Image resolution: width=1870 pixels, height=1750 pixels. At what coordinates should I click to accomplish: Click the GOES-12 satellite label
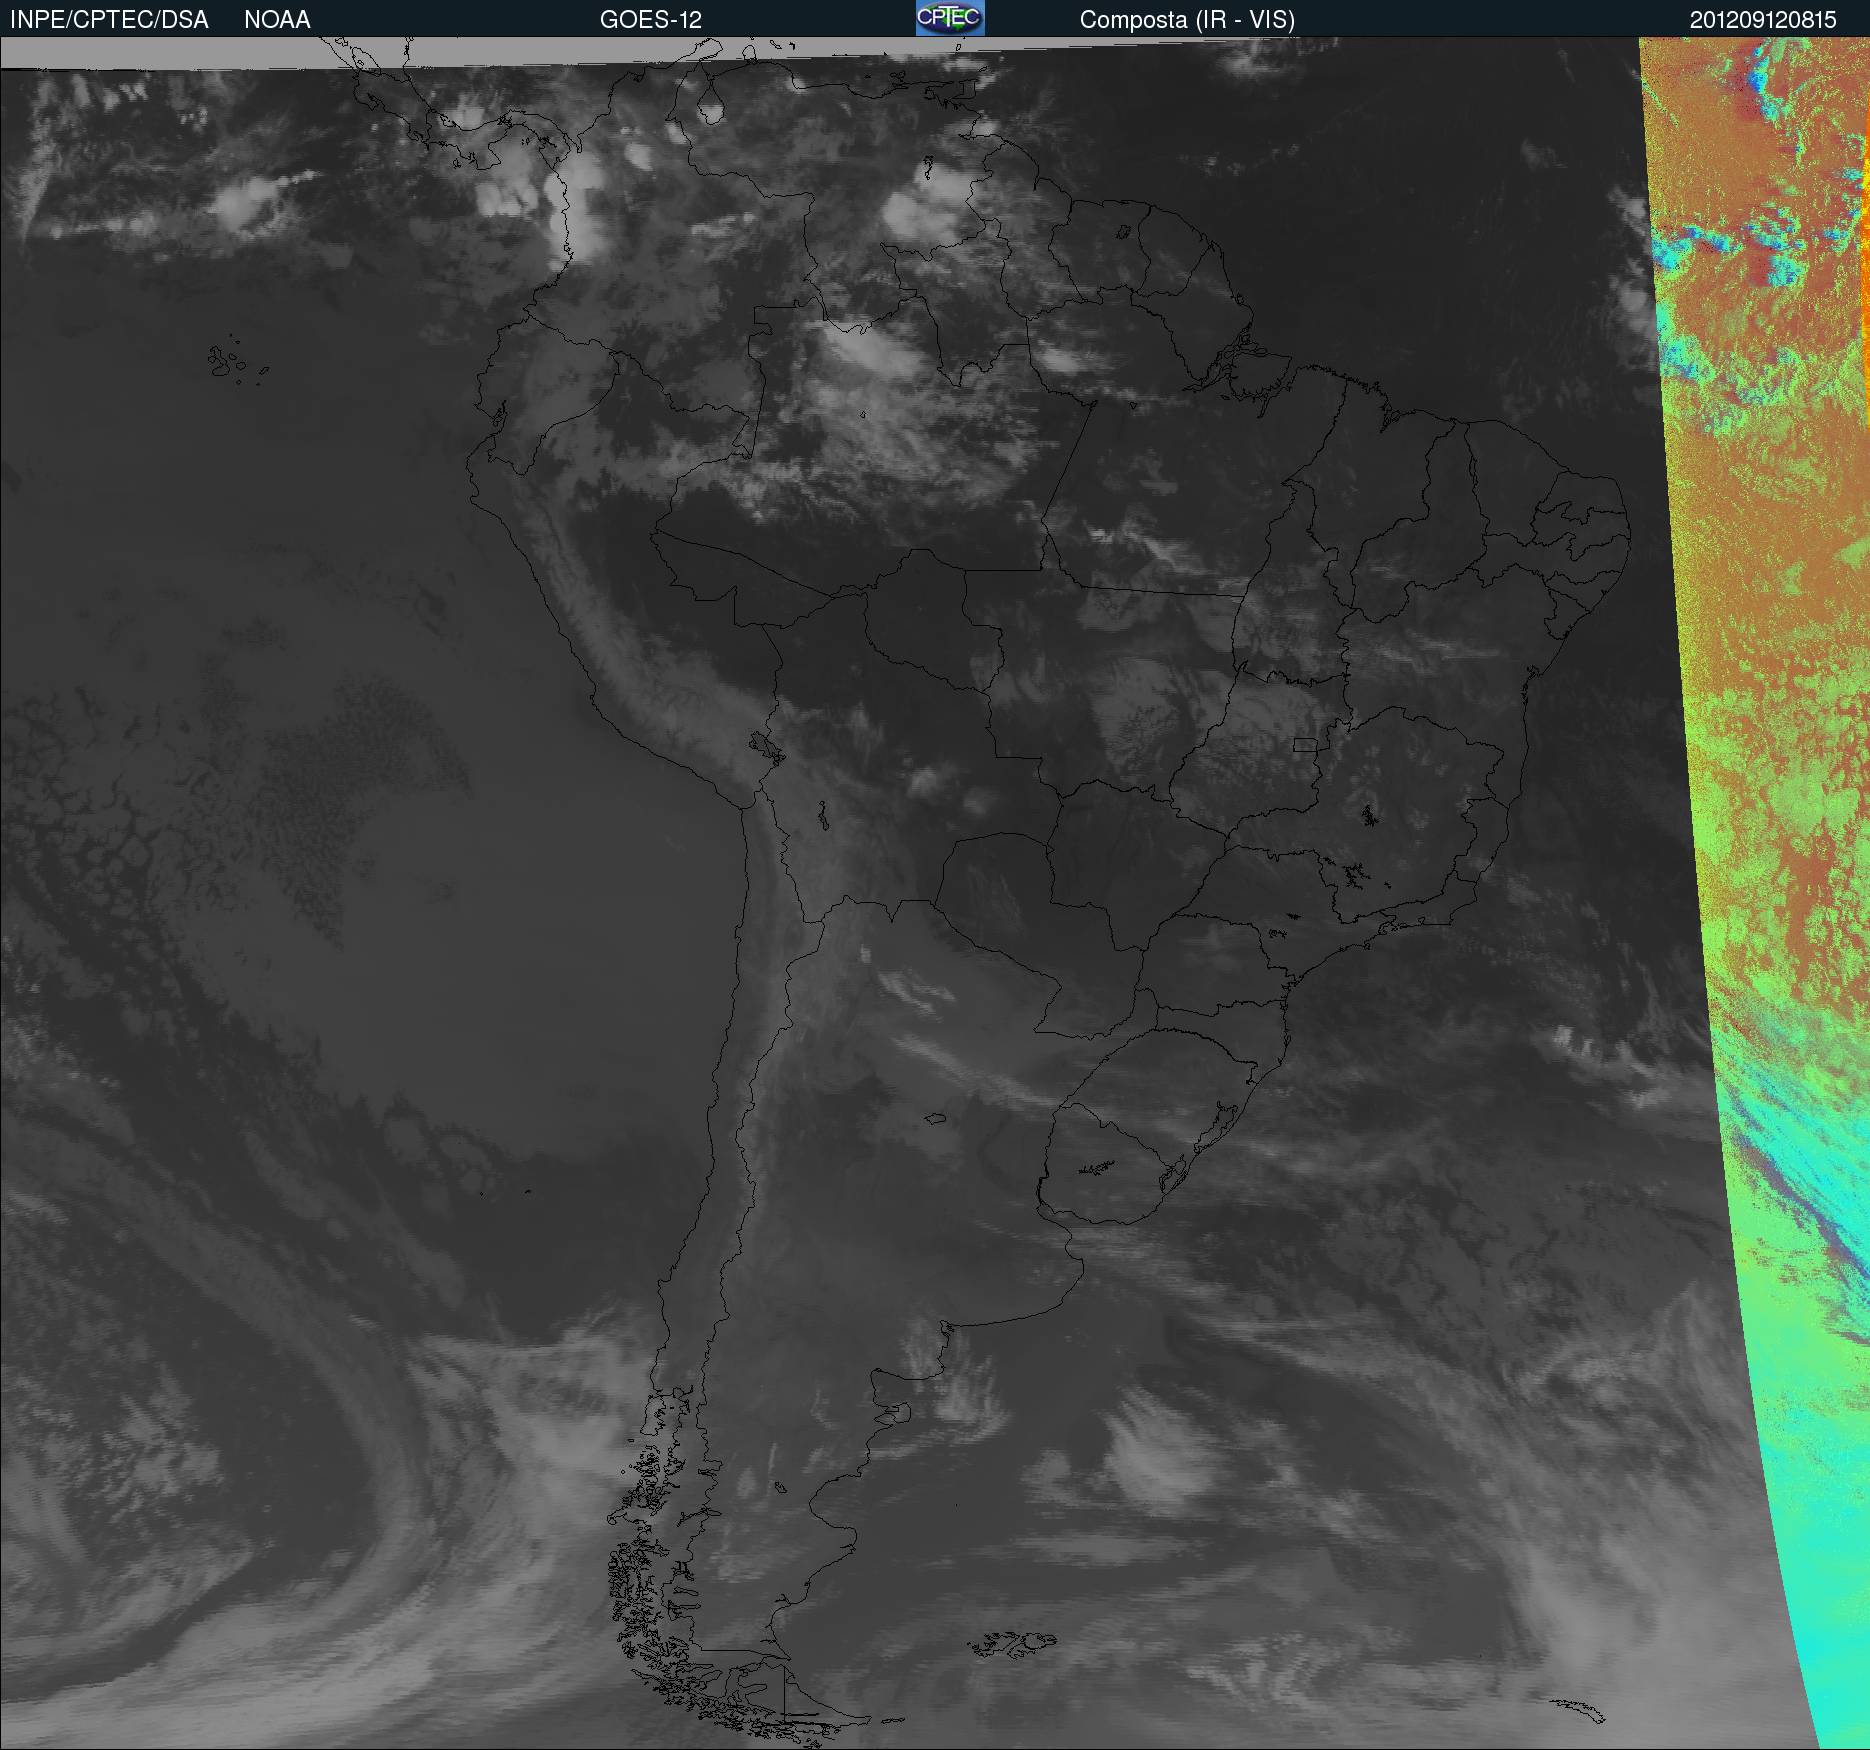pos(651,20)
